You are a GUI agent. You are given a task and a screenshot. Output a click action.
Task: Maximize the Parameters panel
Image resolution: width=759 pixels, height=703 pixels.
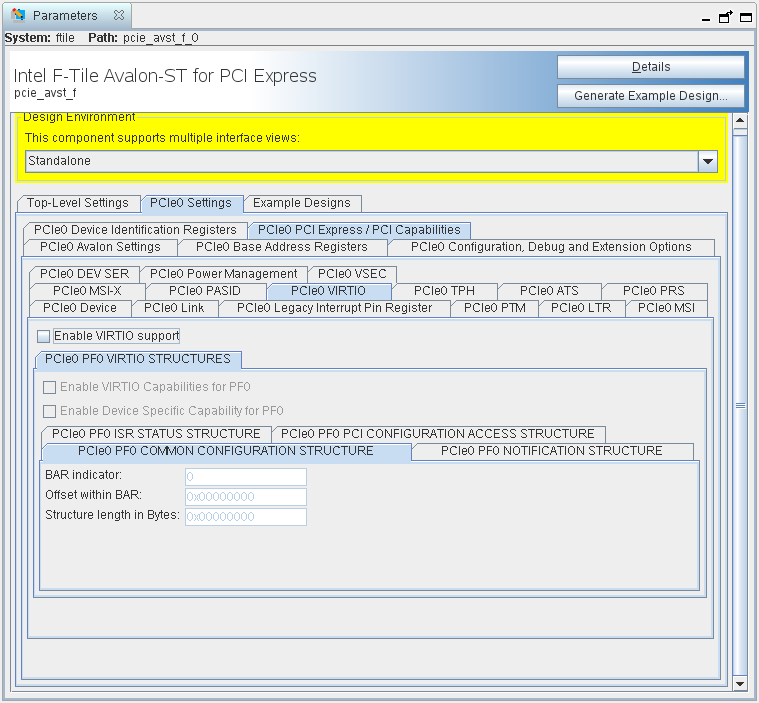(x=746, y=18)
